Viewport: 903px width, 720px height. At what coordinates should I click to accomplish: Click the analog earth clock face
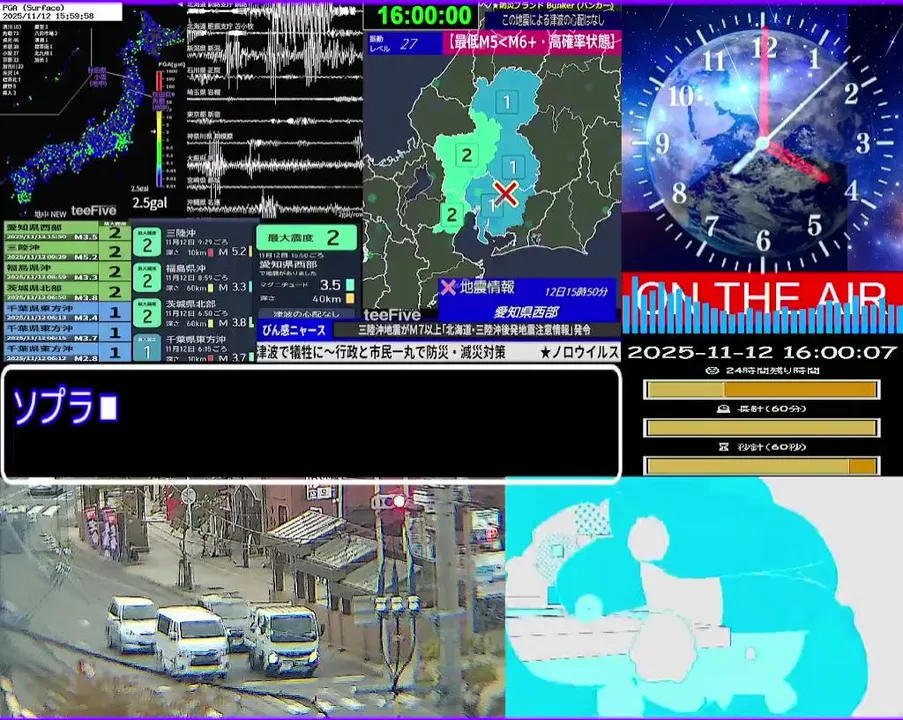[762, 144]
